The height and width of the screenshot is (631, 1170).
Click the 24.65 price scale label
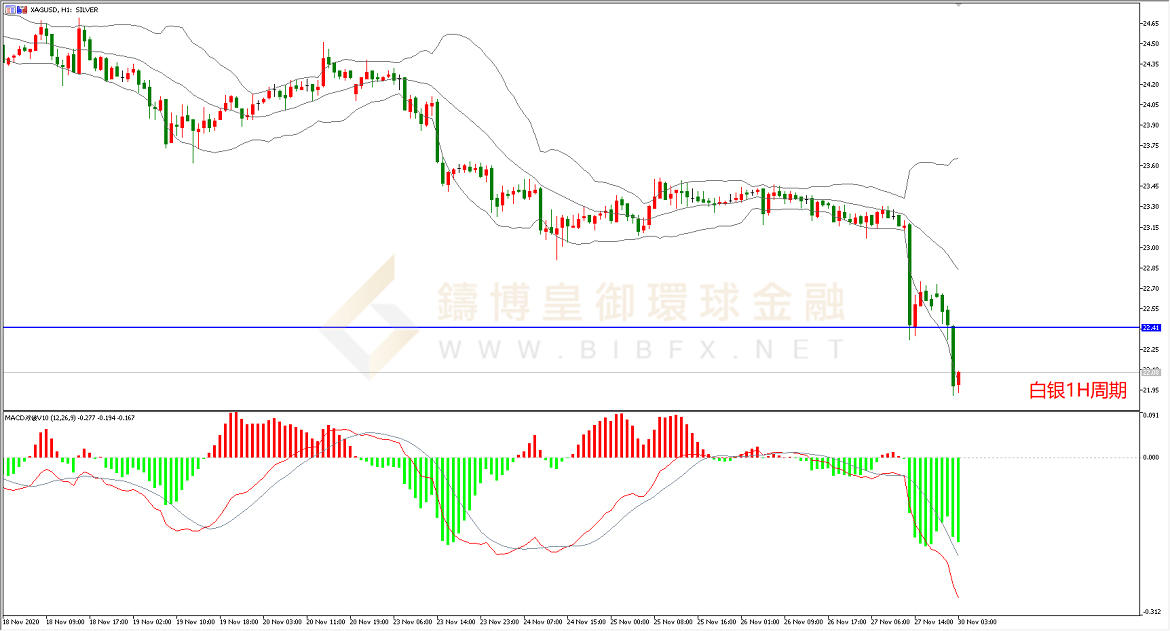(1149, 22)
